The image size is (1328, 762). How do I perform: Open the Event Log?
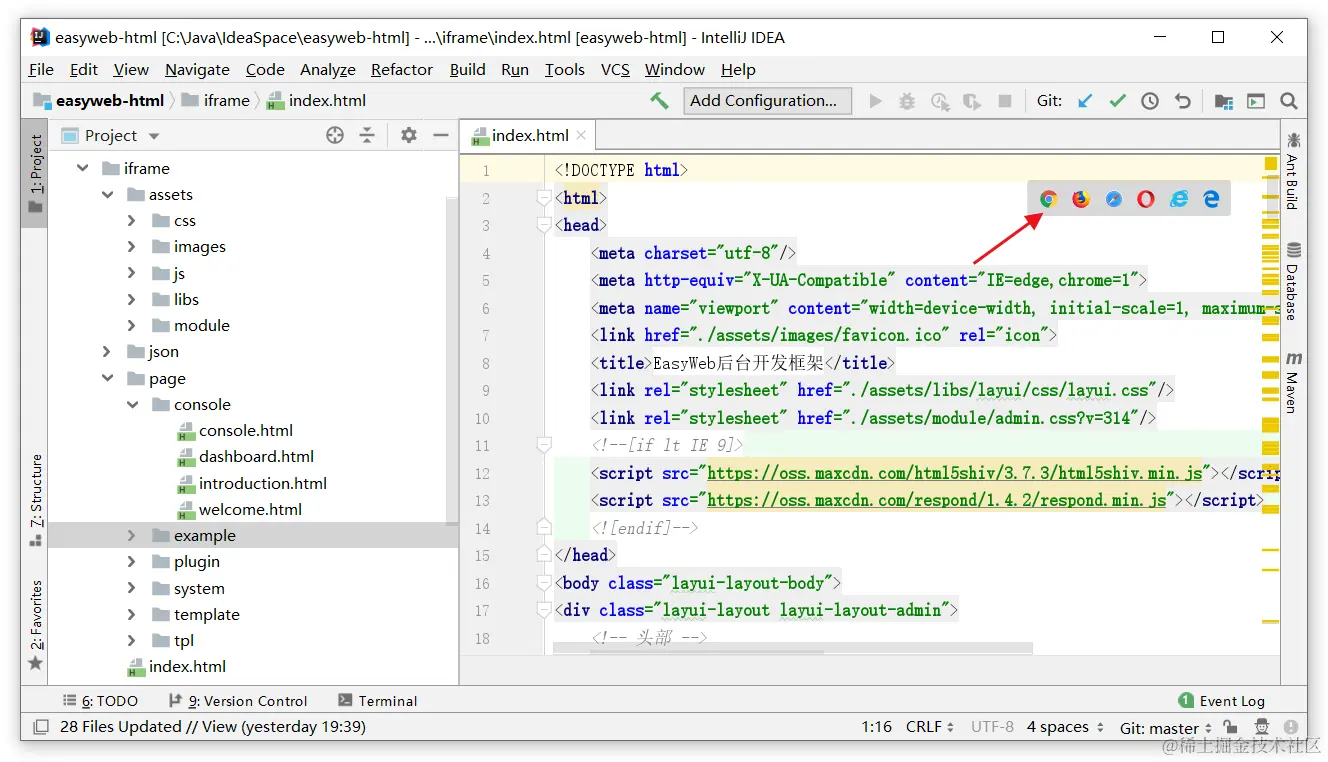[1221, 701]
